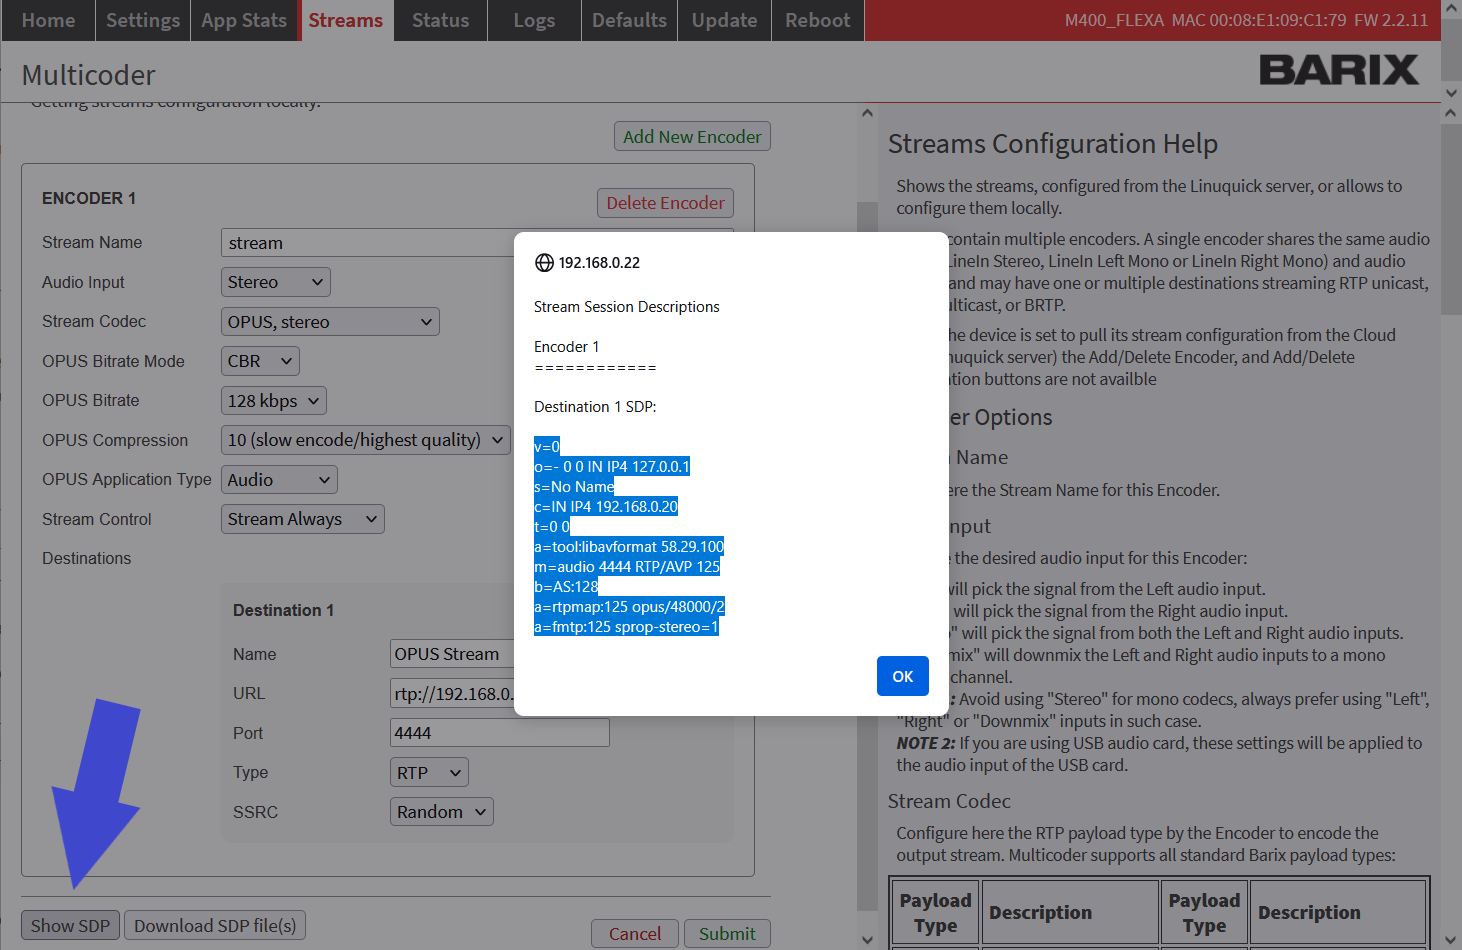Open the destination Type RTP dropdown
The width and height of the screenshot is (1462, 950).
(x=428, y=773)
